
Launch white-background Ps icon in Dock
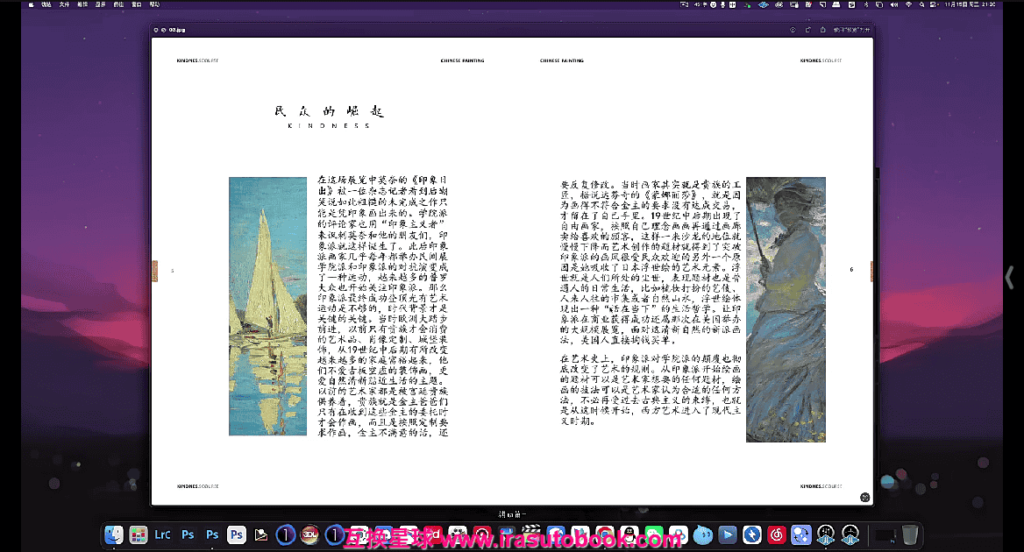pos(236,535)
